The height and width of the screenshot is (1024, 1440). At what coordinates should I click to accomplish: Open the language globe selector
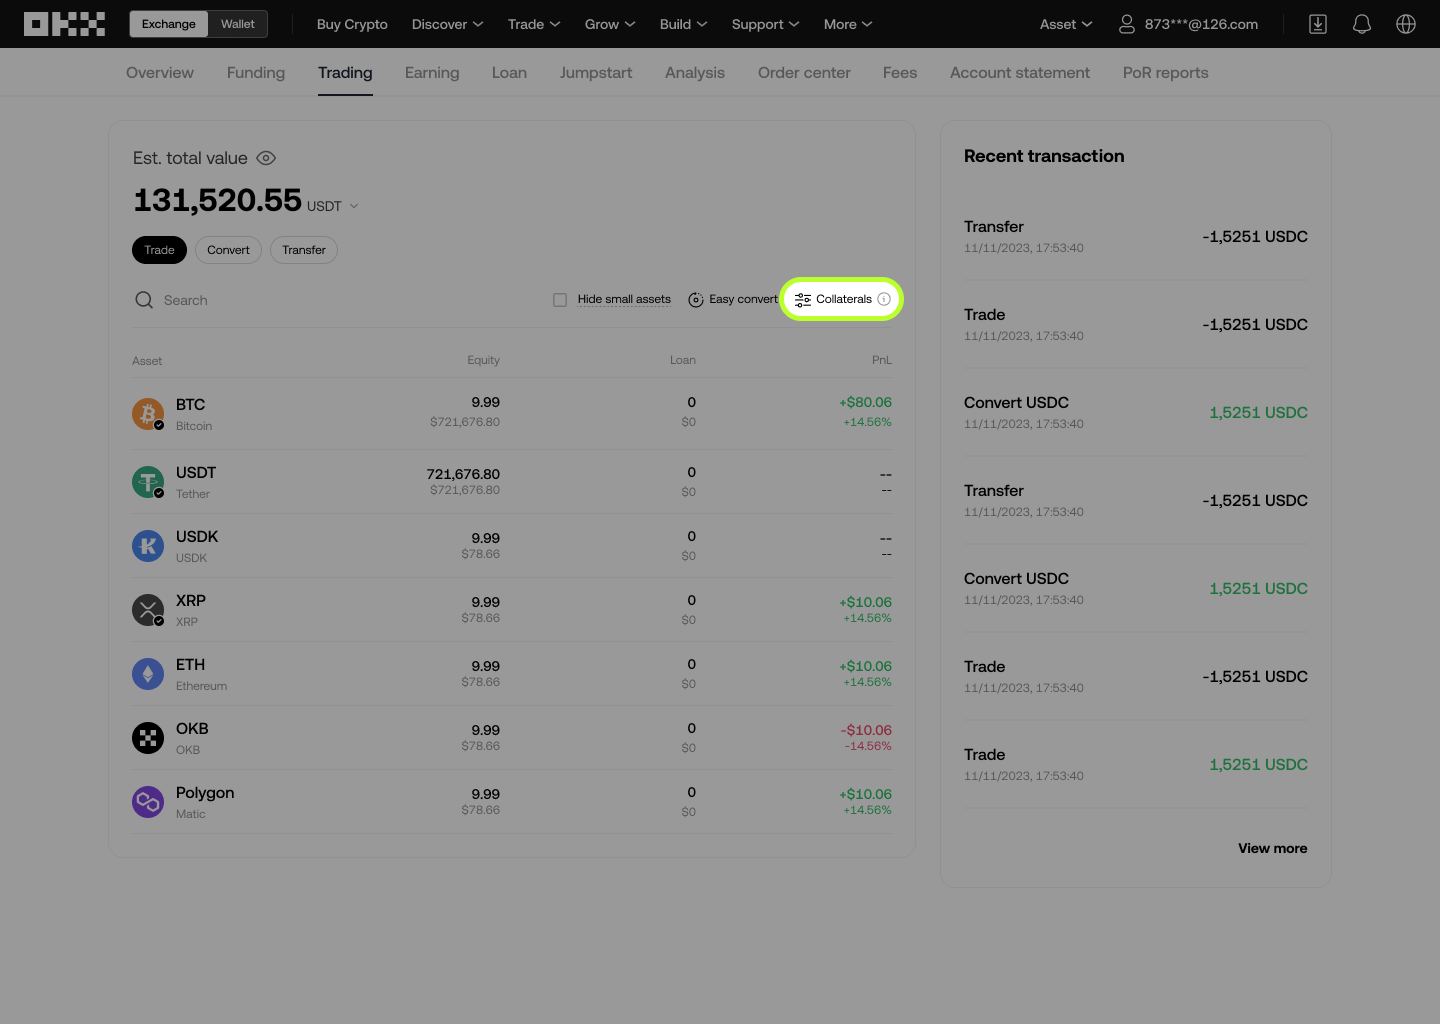[1405, 24]
